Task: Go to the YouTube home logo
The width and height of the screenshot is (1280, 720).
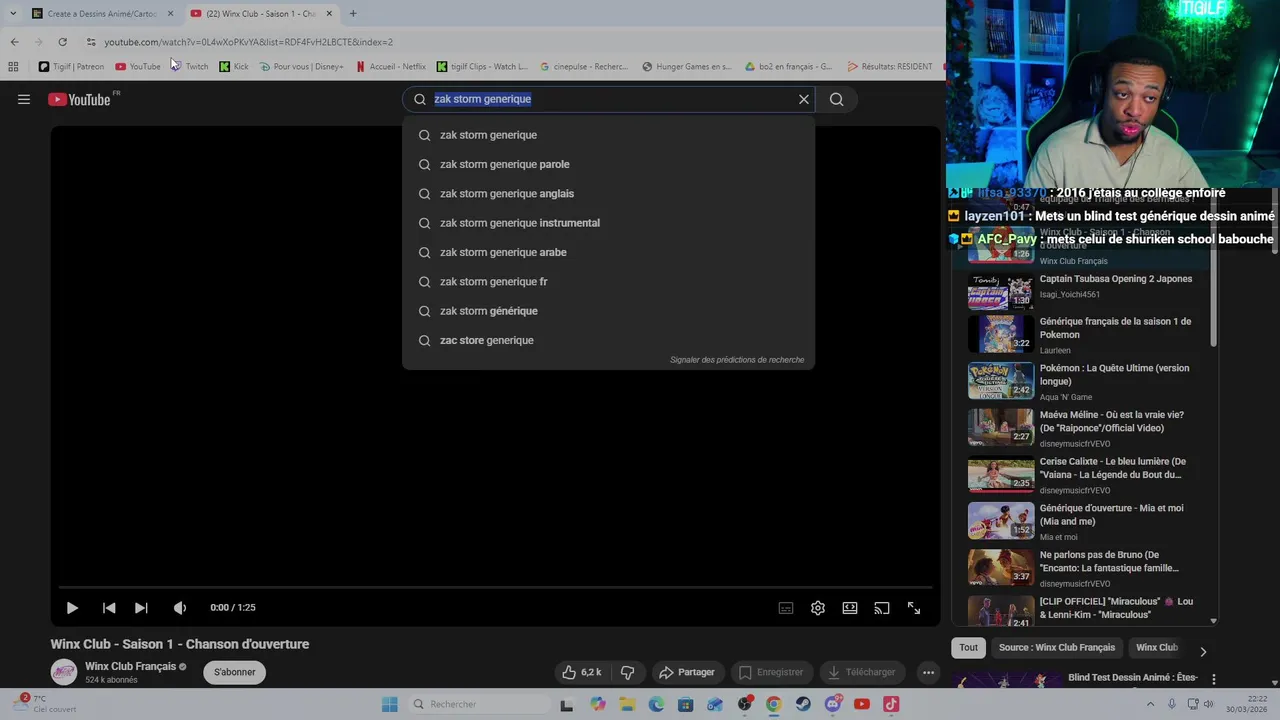Action: (x=79, y=99)
